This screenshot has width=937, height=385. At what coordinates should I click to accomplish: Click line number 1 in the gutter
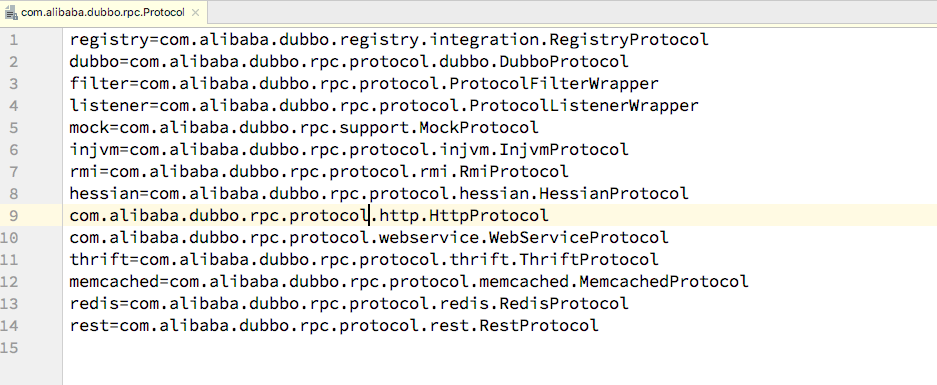tap(14, 40)
